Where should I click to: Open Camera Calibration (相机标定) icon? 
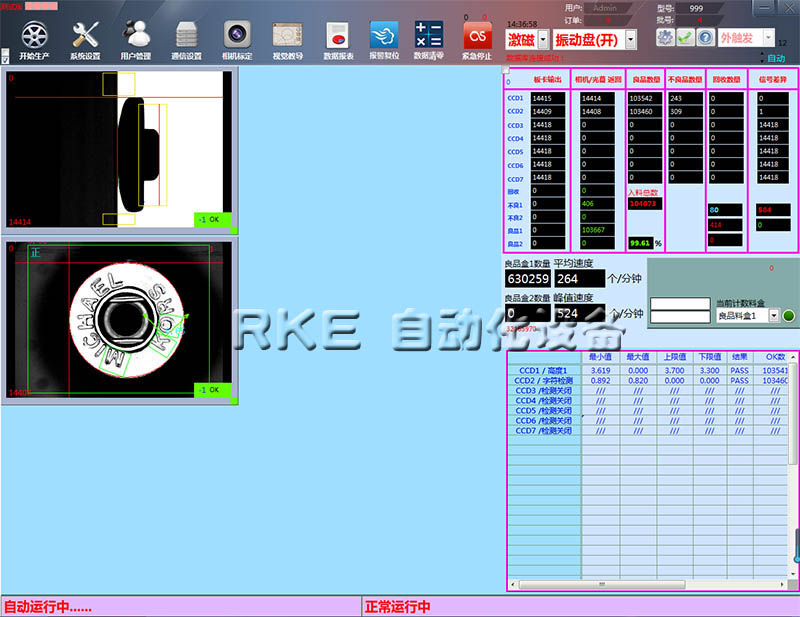(x=237, y=35)
